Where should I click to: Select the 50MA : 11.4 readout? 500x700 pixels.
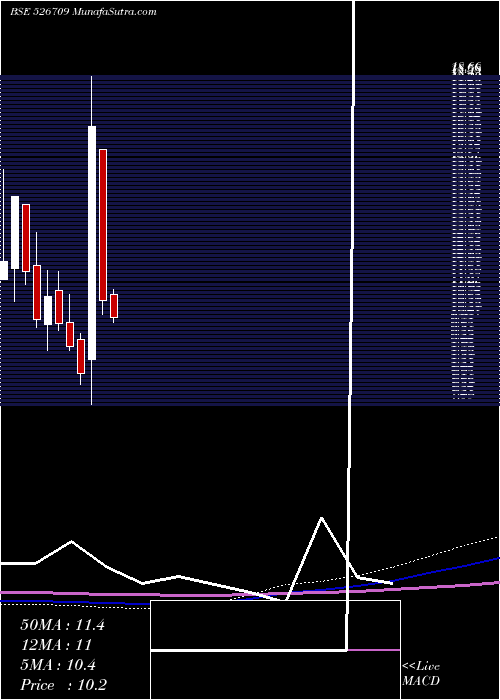point(62,625)
